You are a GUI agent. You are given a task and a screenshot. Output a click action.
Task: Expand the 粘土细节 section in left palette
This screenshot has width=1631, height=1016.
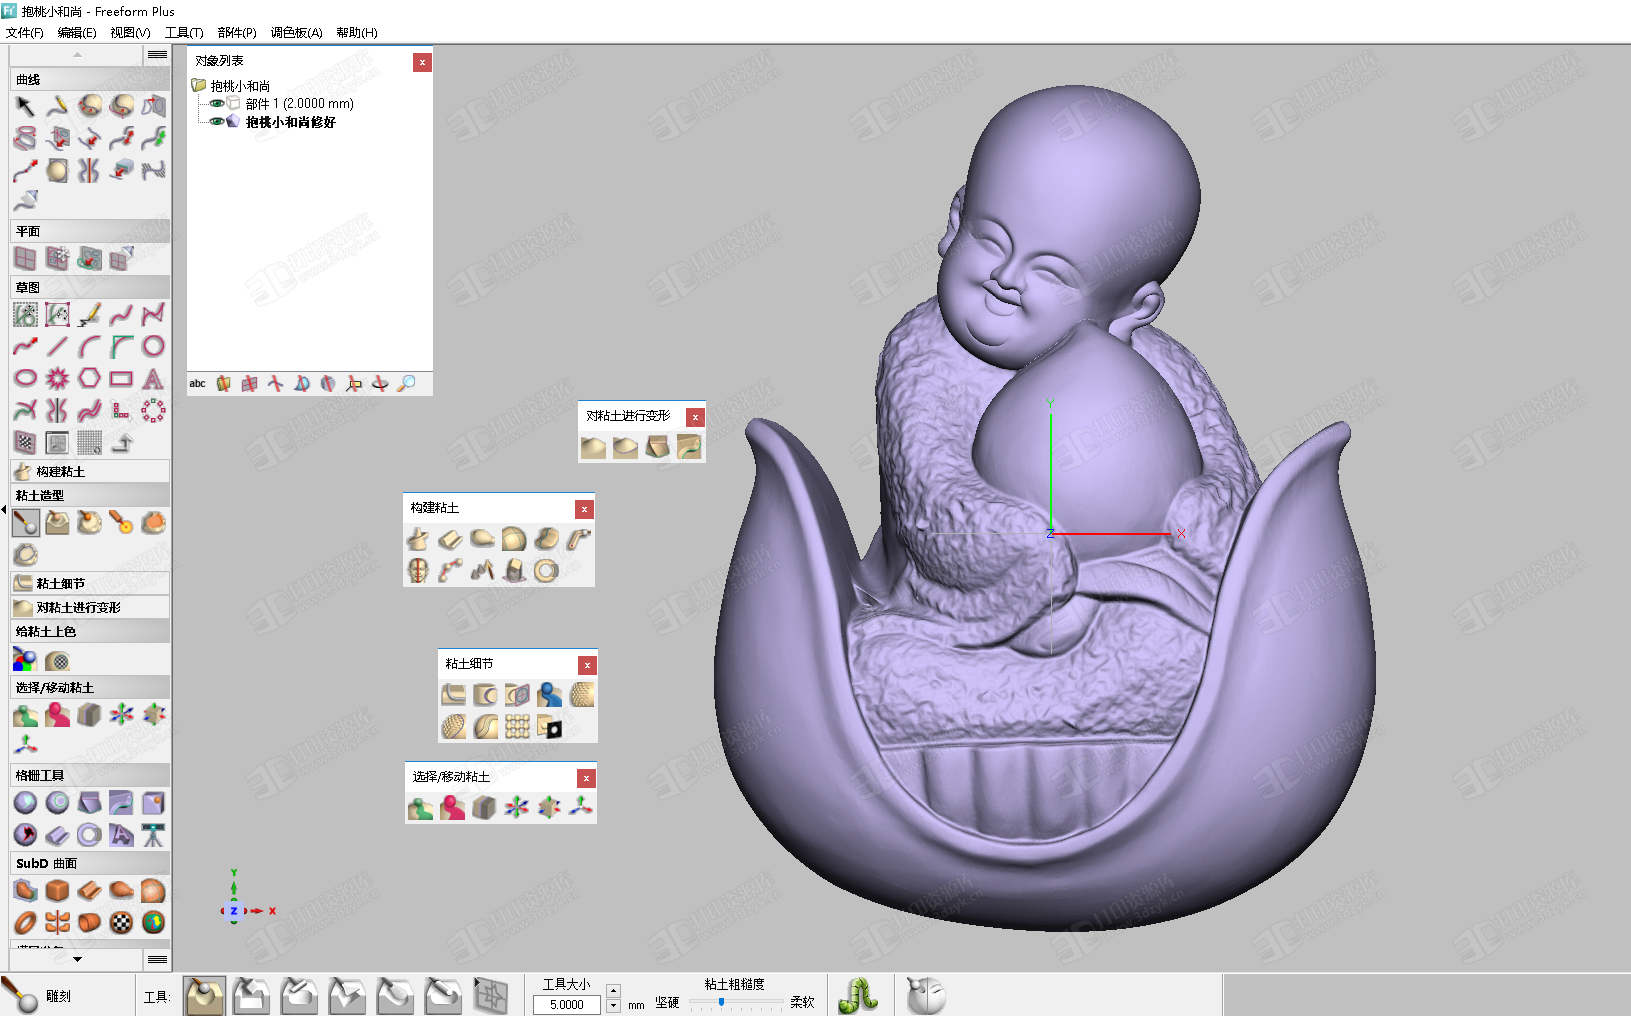click(90, 583)
